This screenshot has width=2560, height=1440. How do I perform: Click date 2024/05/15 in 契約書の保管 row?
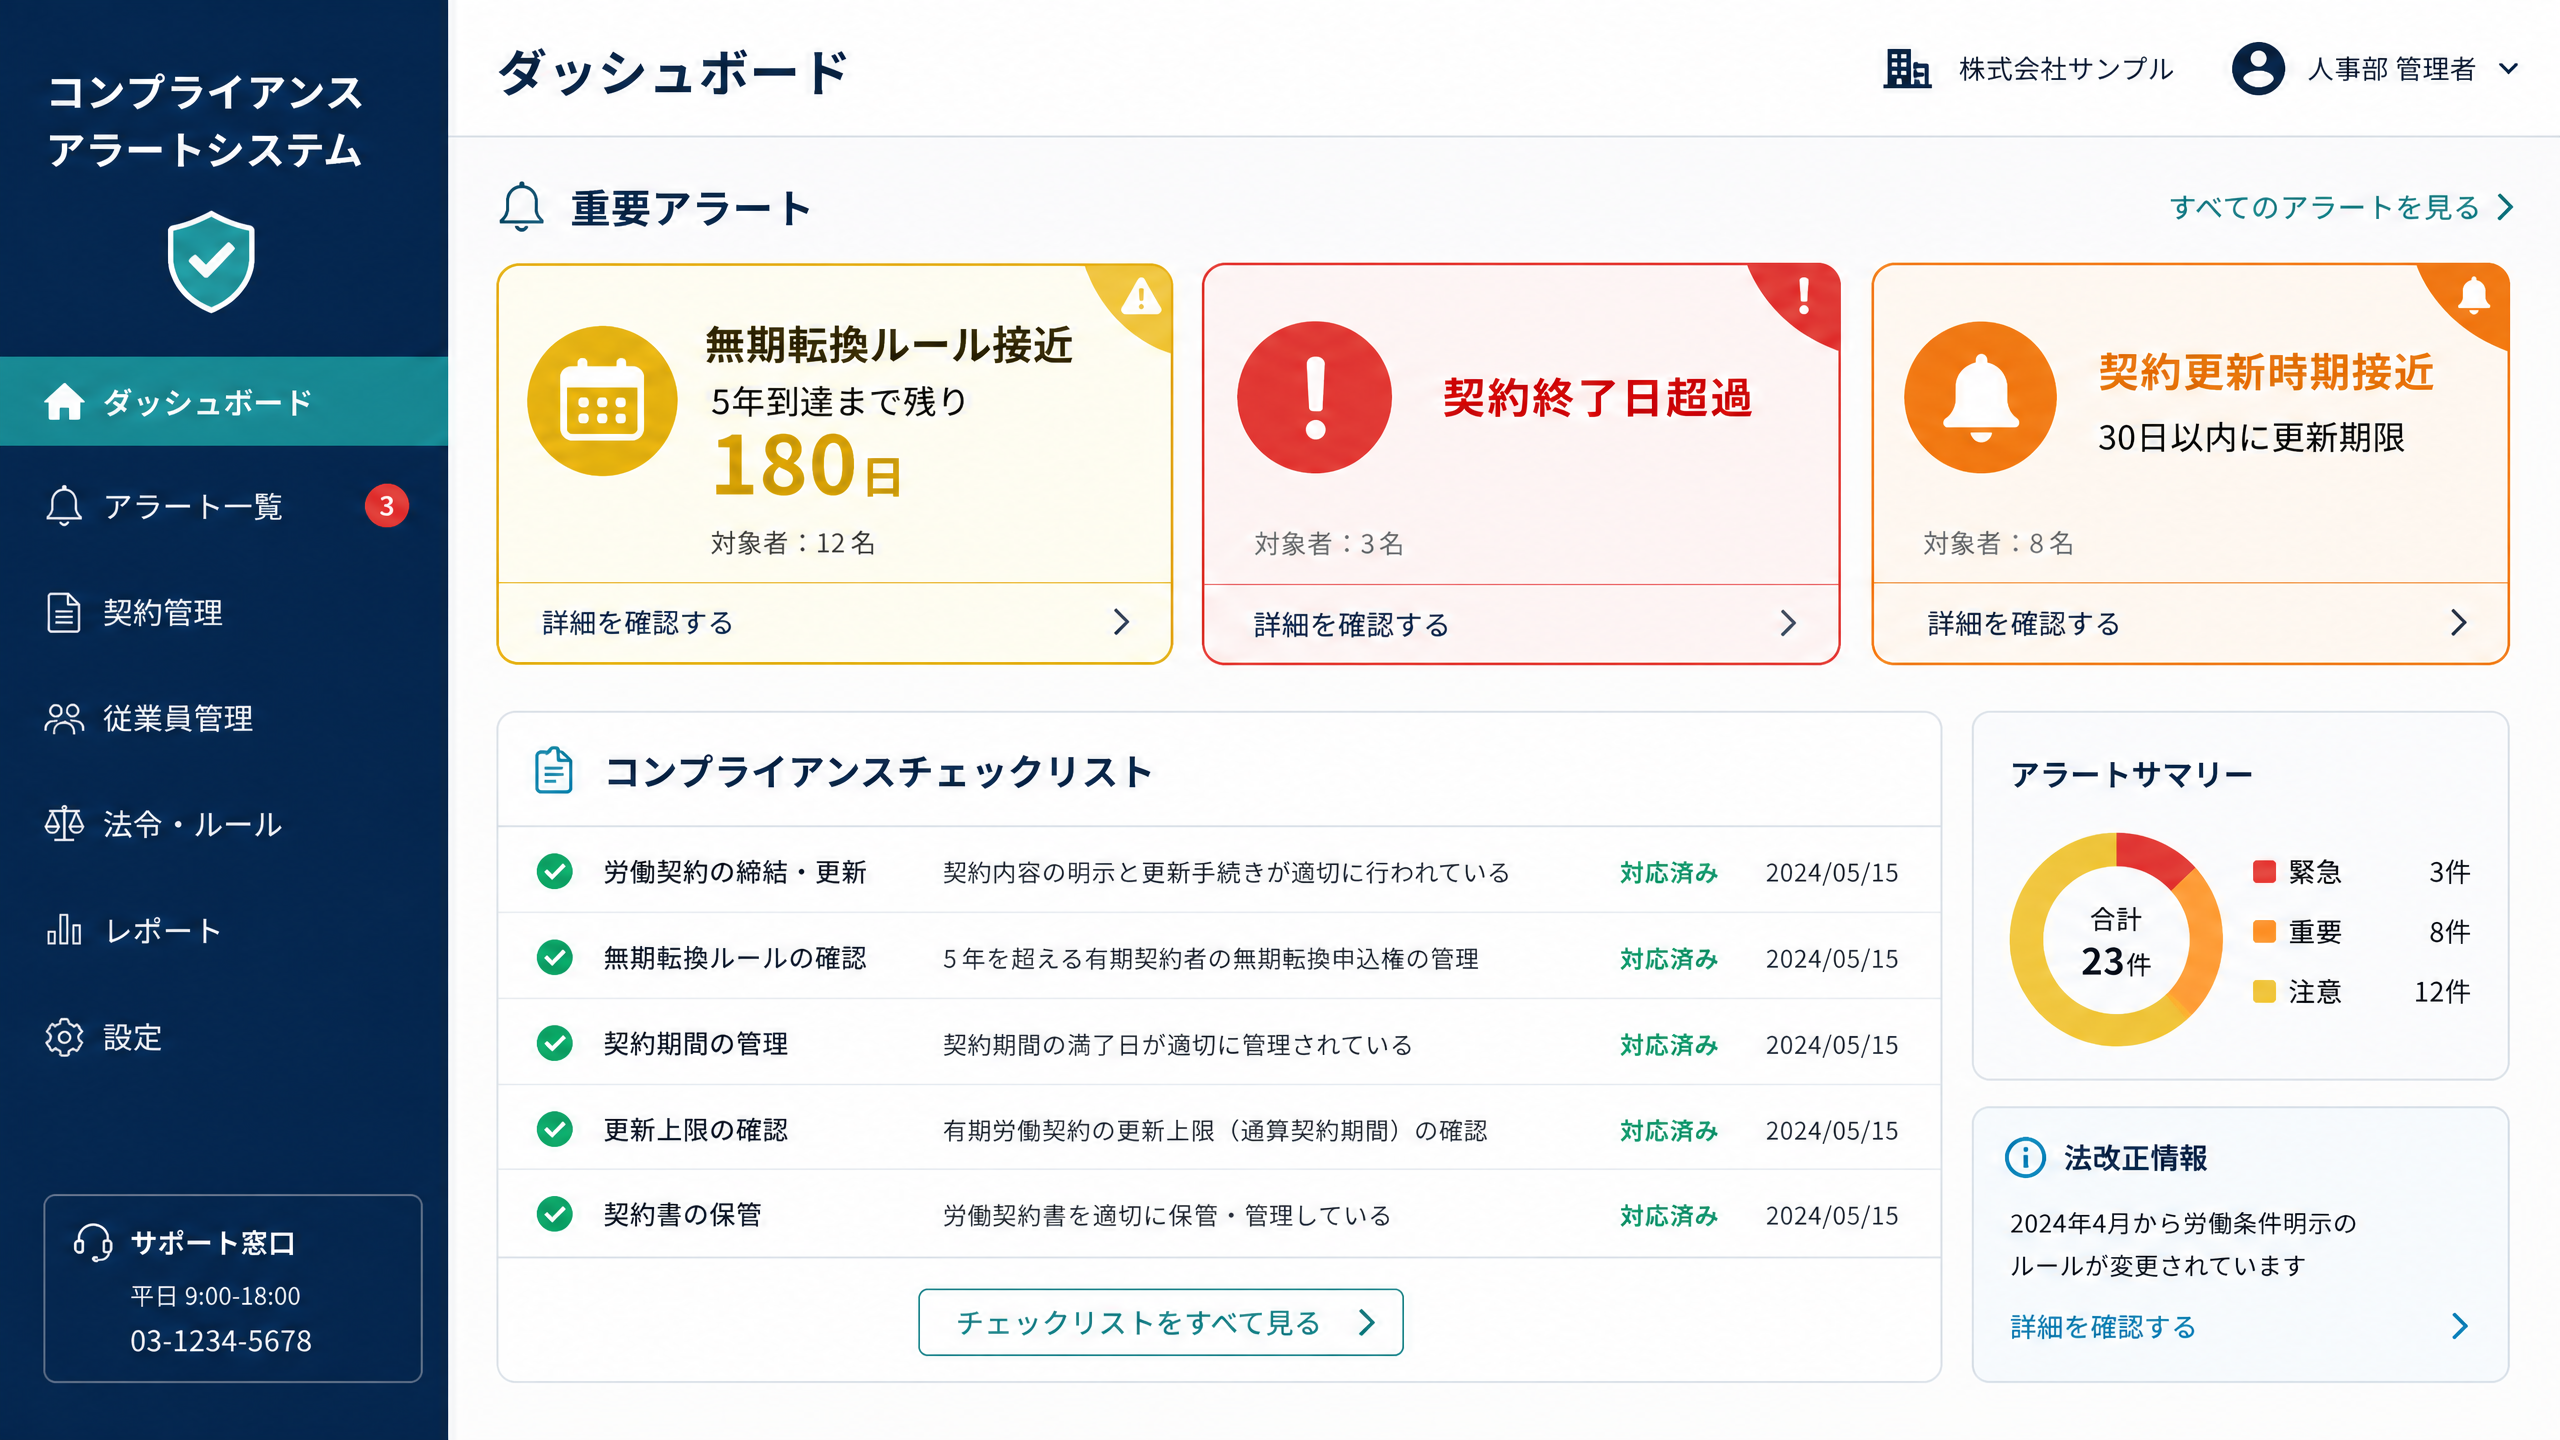[x=1832, y=1215]
